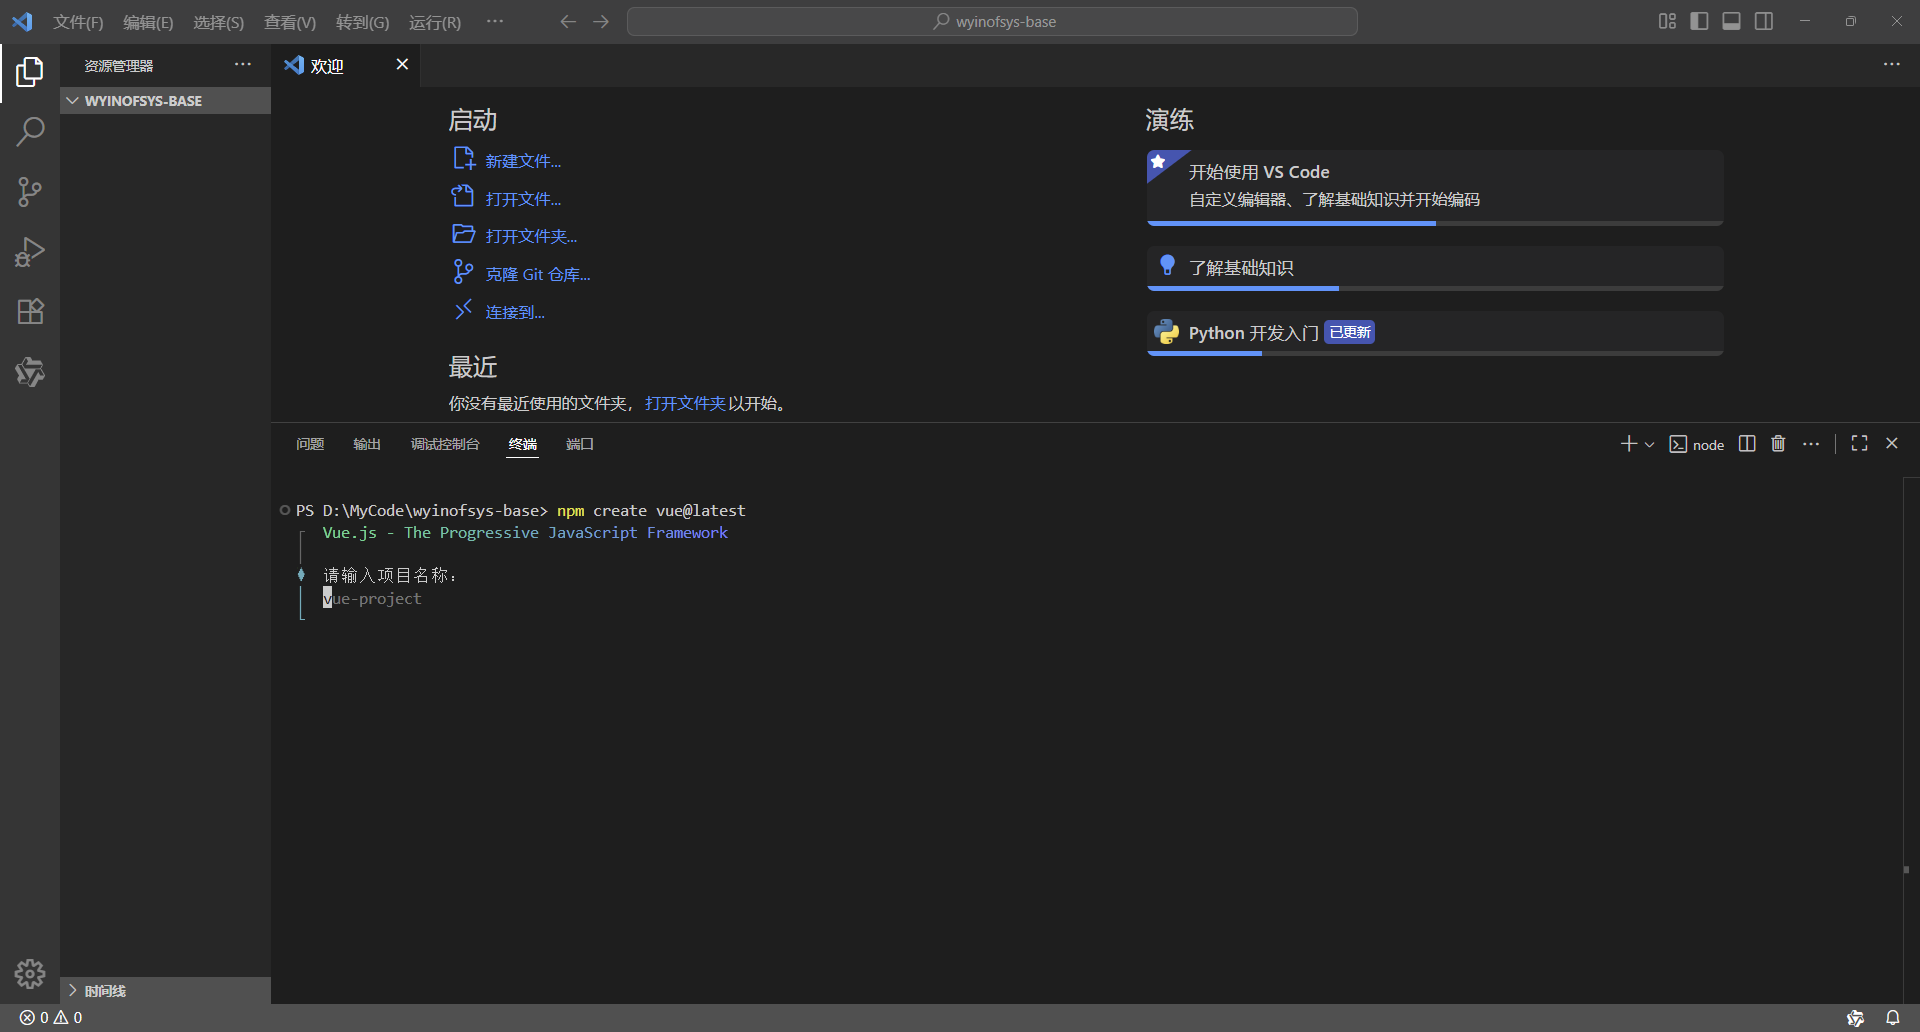Open 开始使用 VS Code walkthrough
1920x1032 pixels.
1435,187
